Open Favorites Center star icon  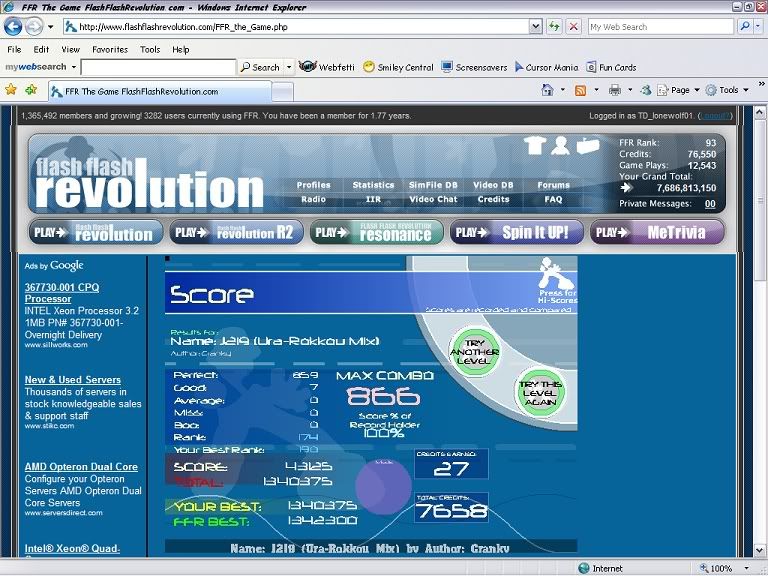[11, 90]
